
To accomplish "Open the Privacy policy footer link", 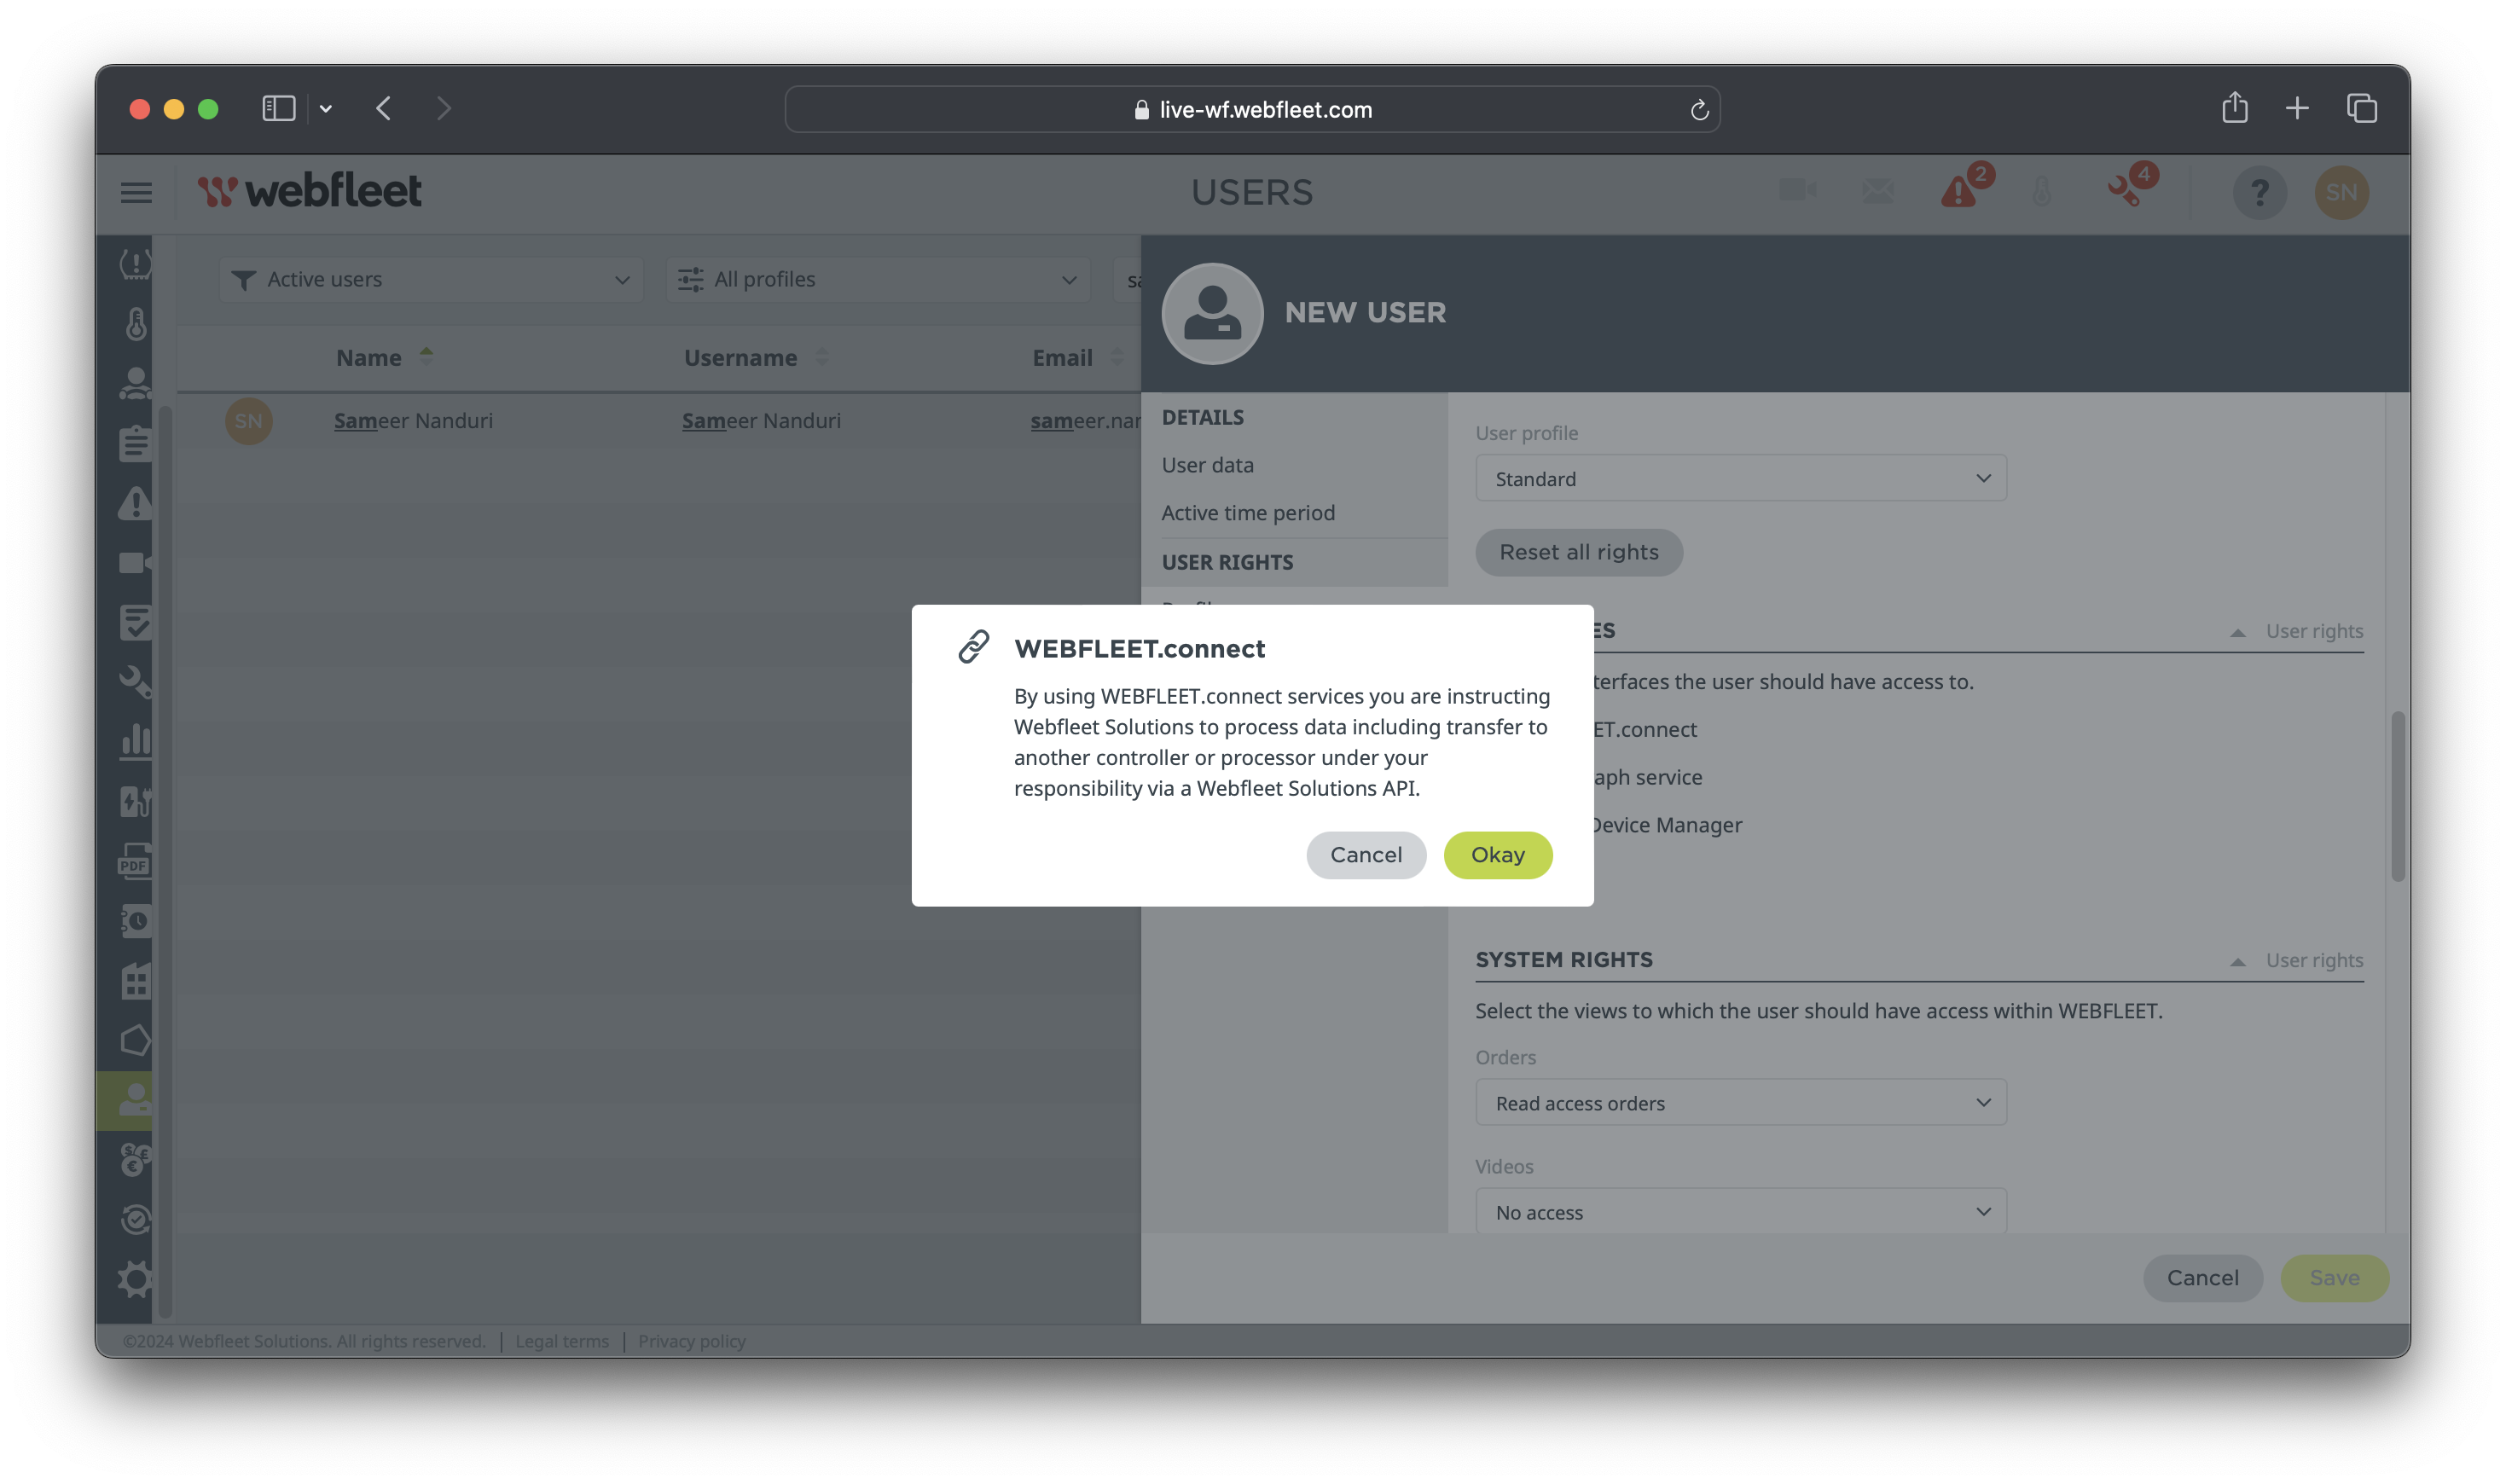I will point(691,1342).
